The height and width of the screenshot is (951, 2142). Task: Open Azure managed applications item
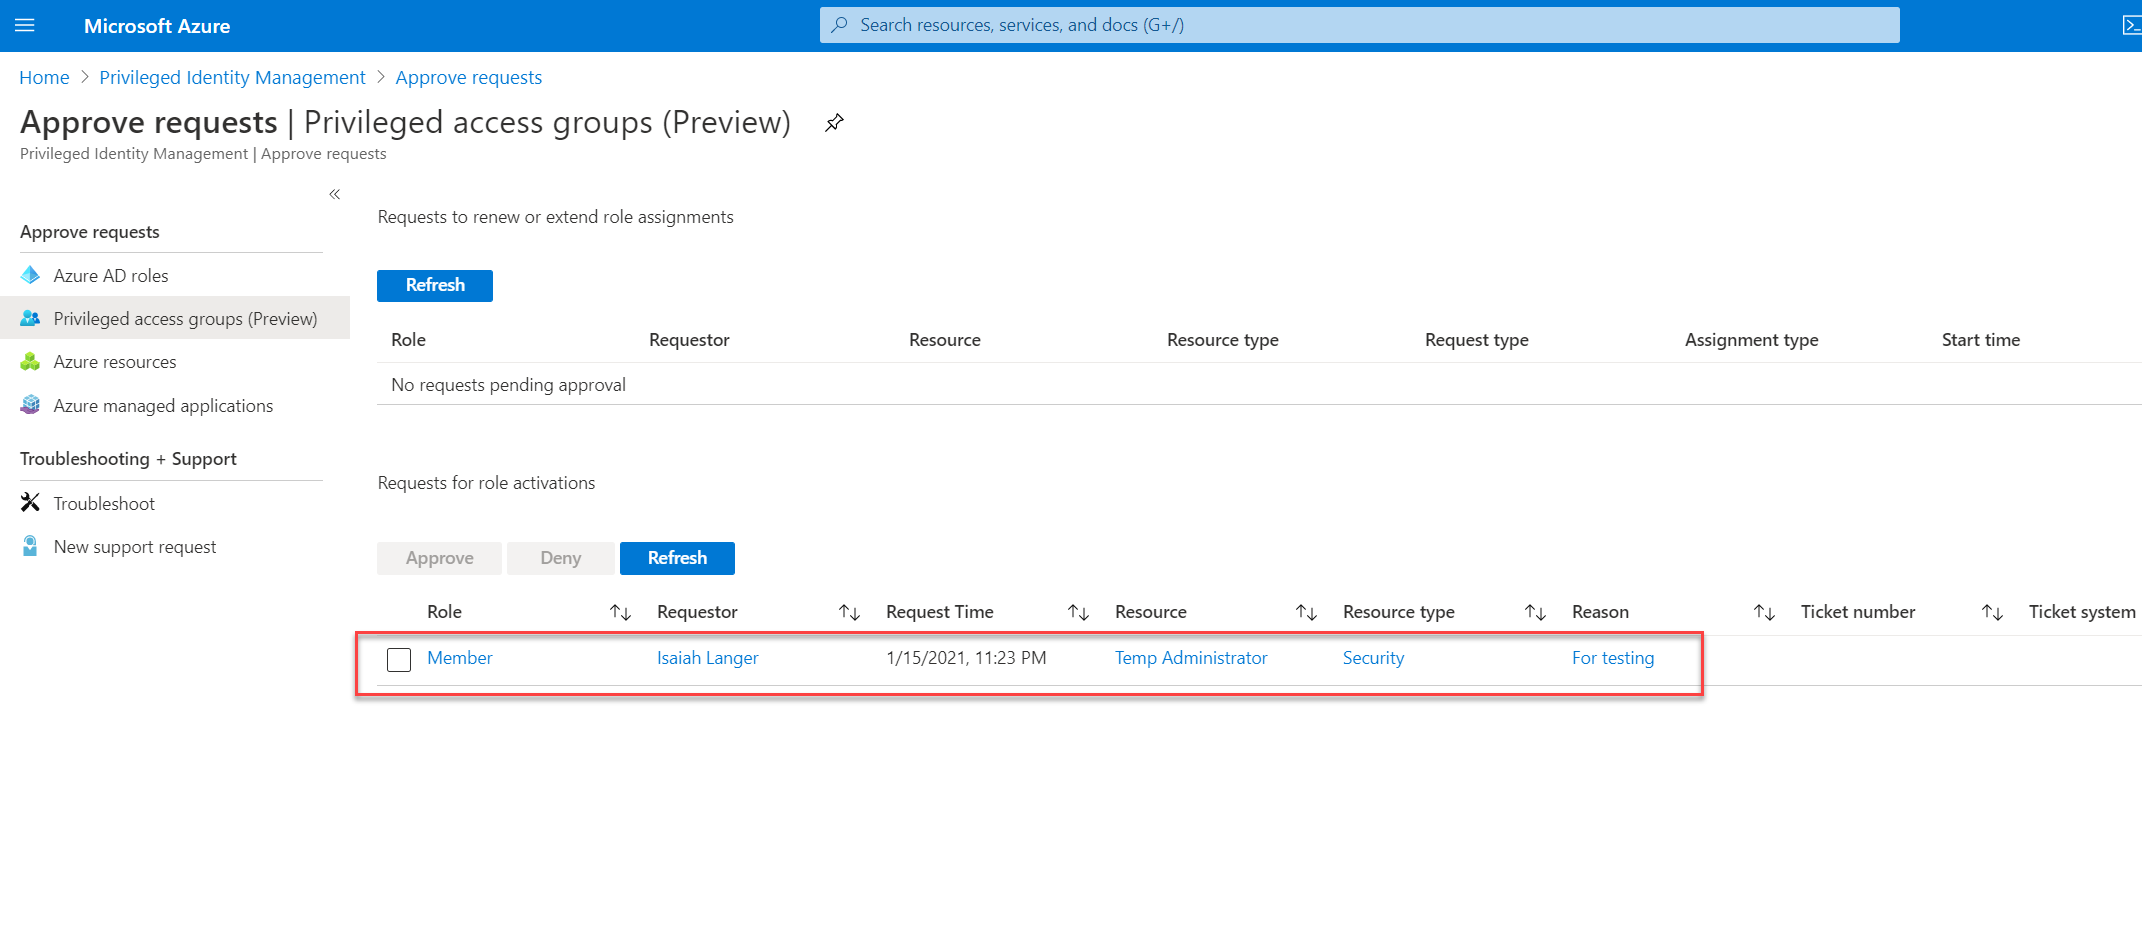pos(175,405)
